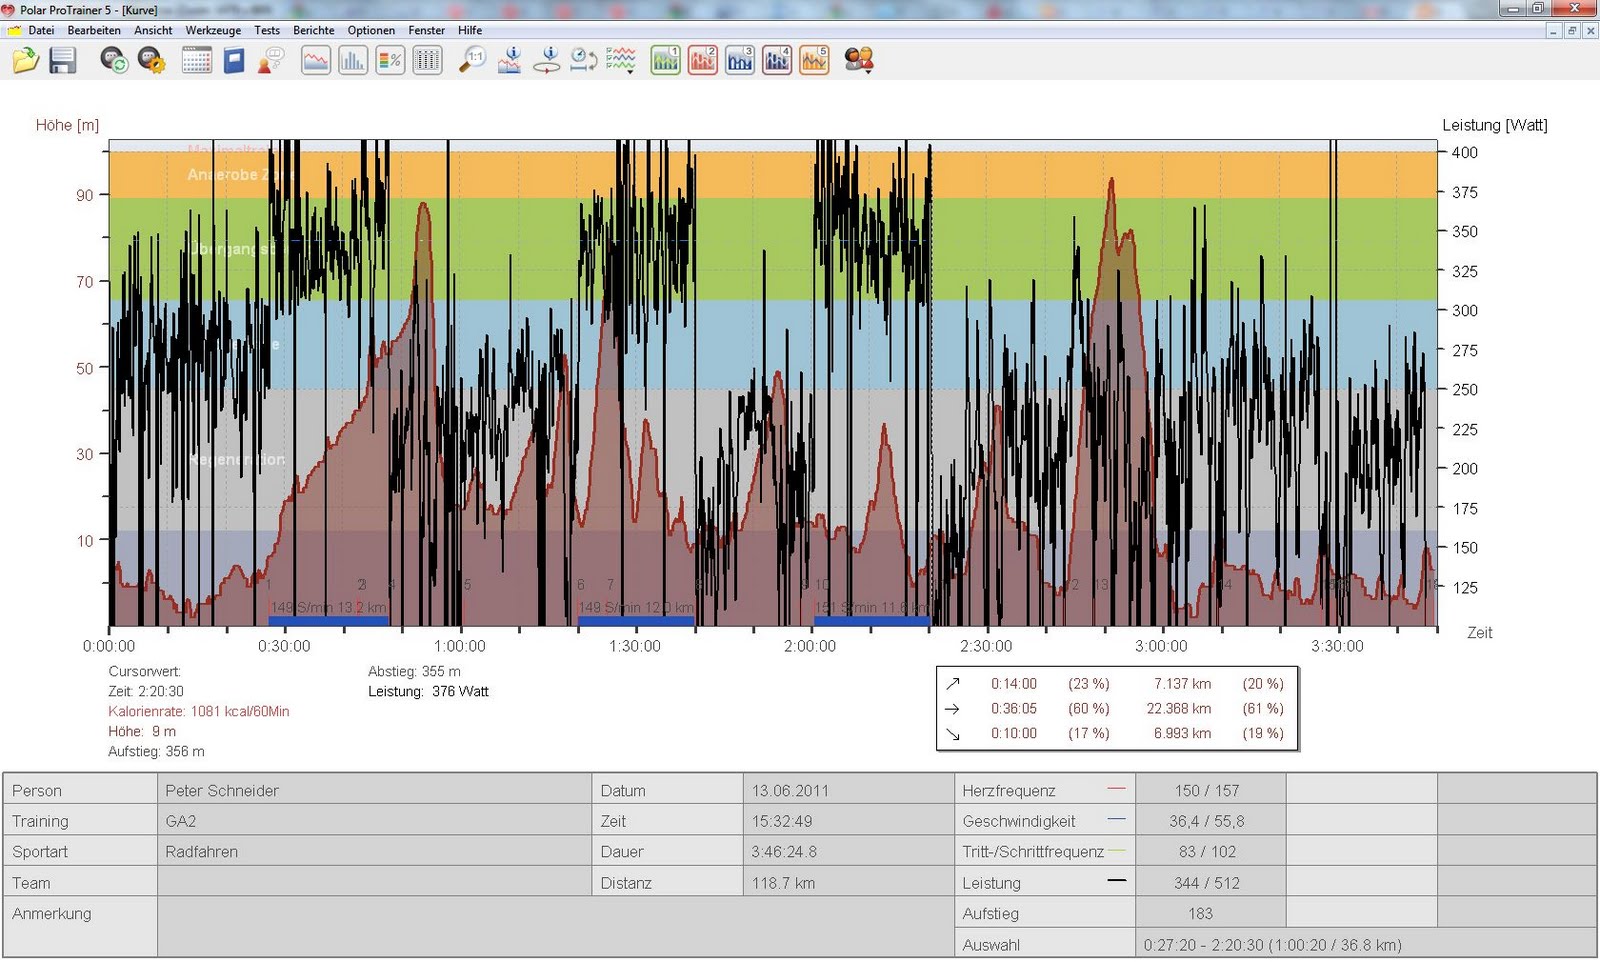Select graph preset 1 icon
The image size is (1600, 962).
click(x=666, y=61)
